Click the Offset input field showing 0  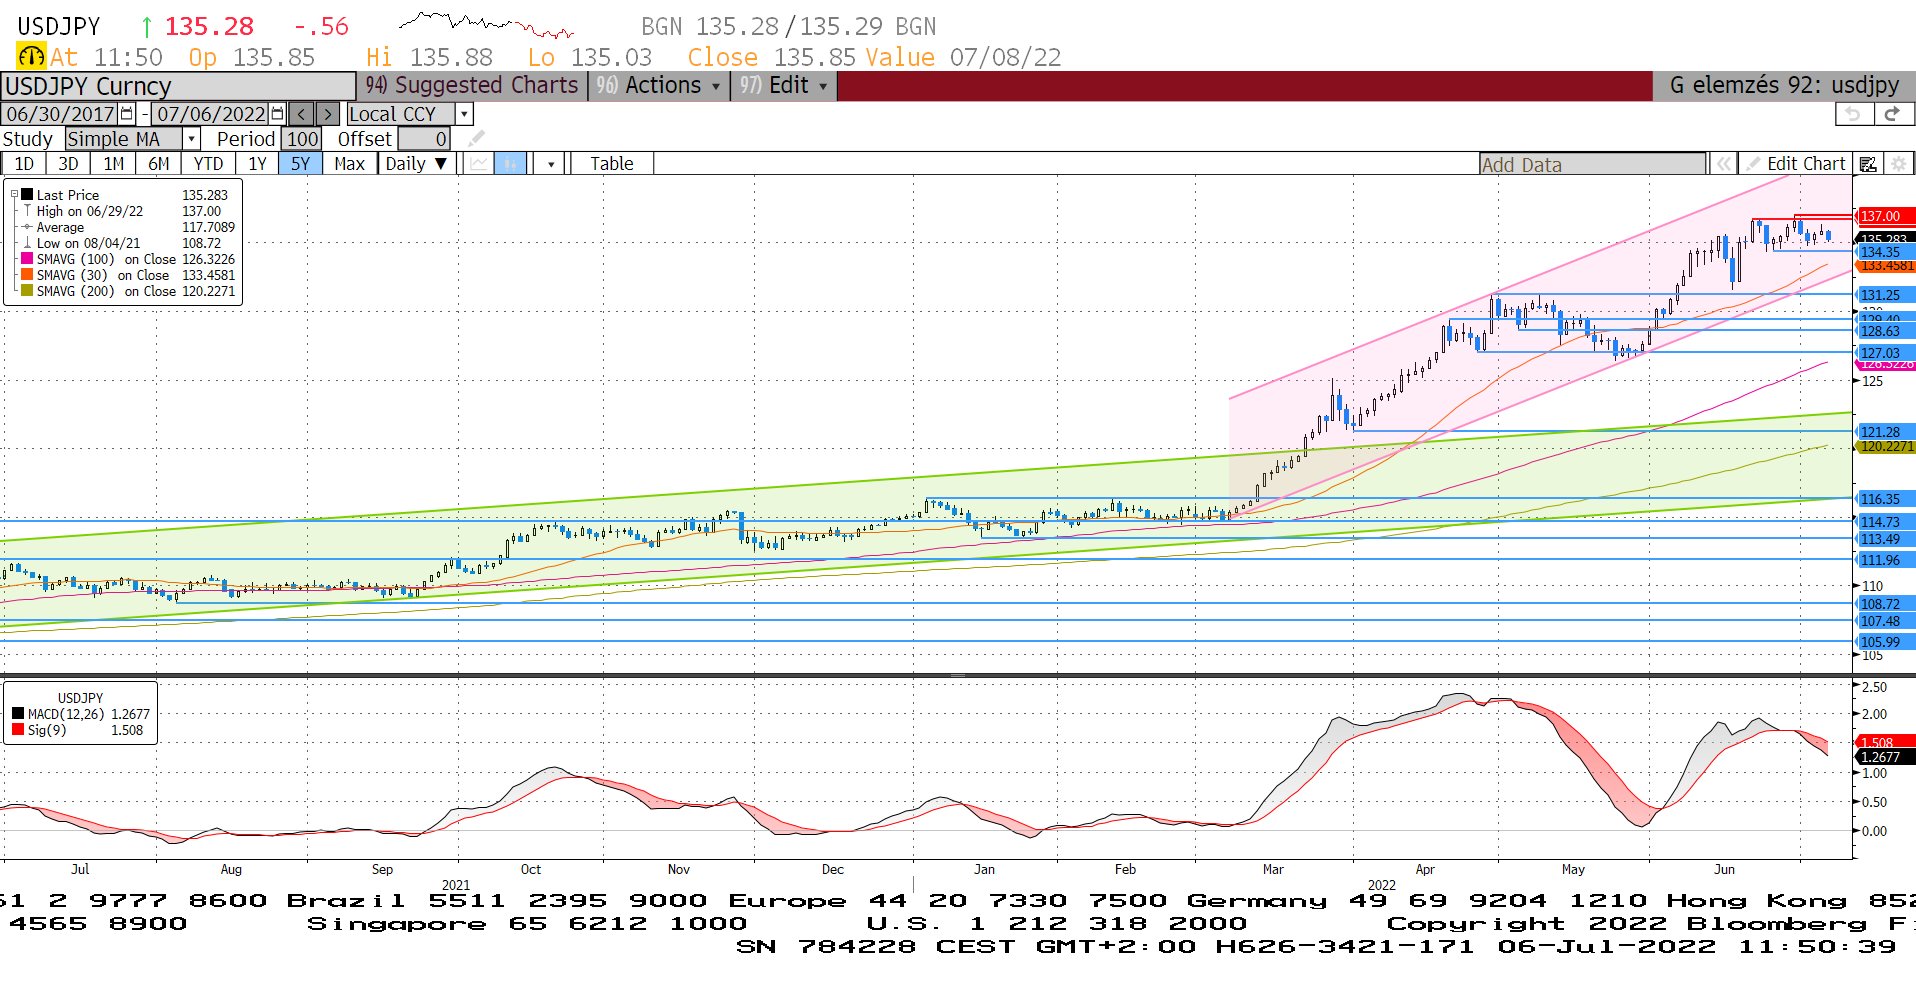pos(425,139)
